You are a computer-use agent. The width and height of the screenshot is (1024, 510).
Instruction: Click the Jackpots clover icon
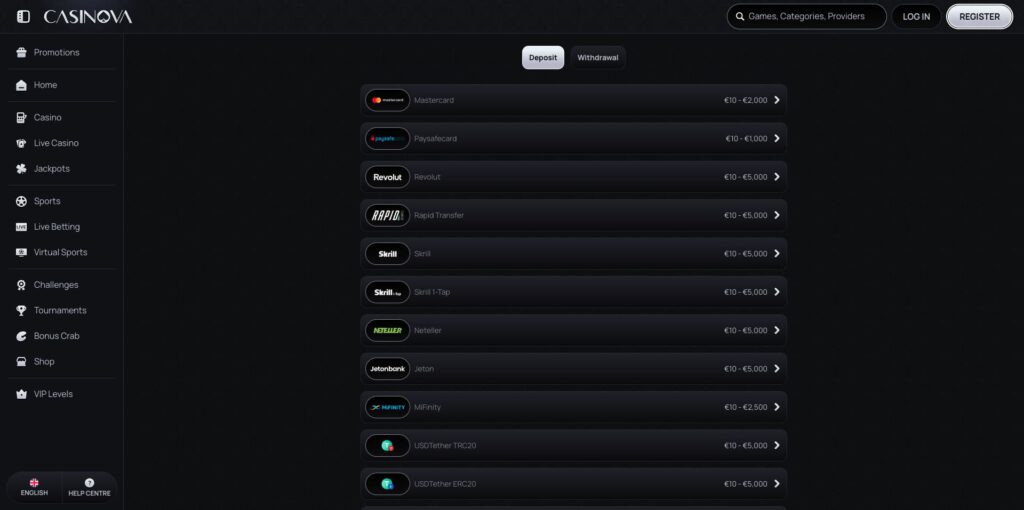point(22,168)
